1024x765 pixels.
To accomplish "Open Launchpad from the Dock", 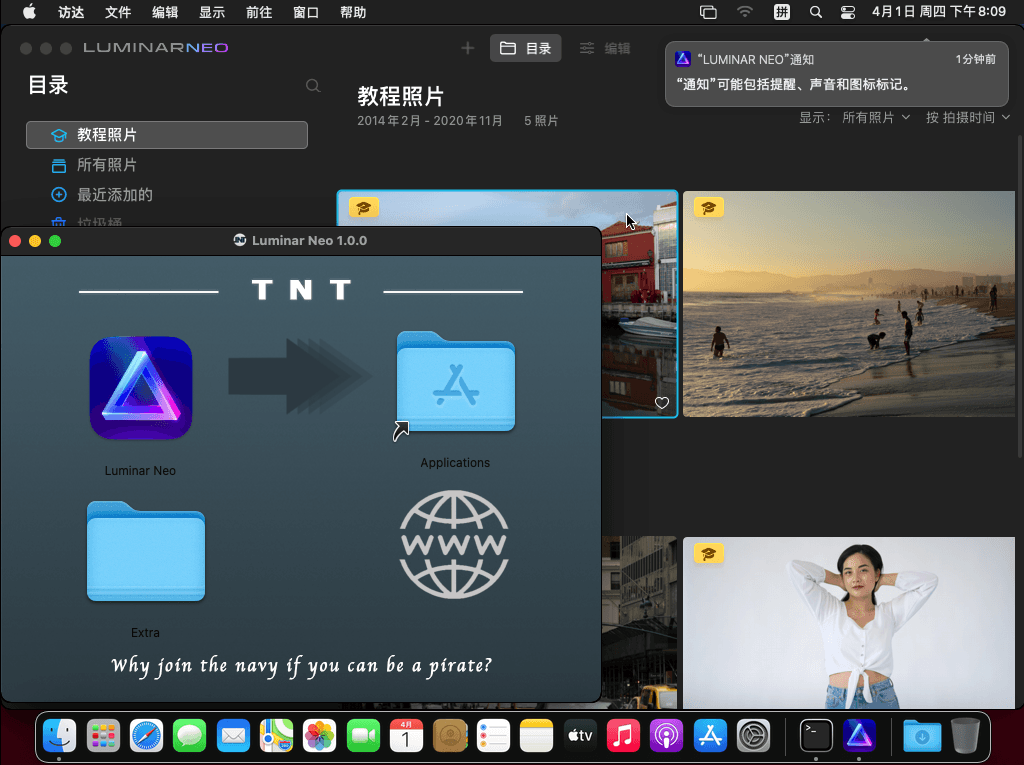I will [103, 736].
